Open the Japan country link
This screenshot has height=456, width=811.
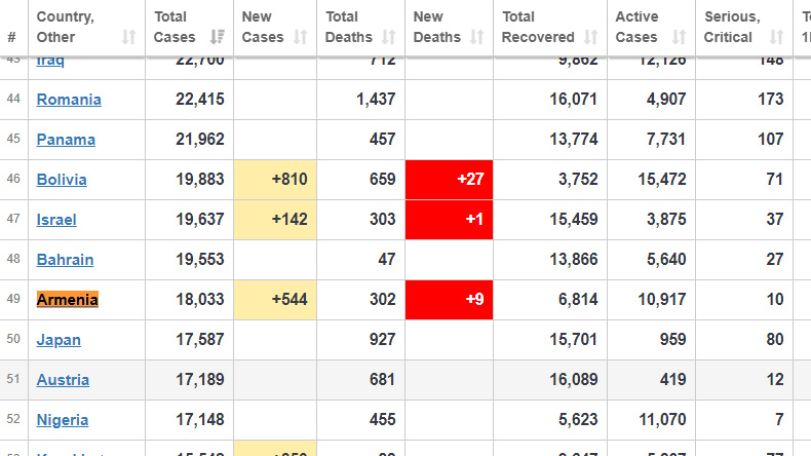pyautogui.click(x=58, y=340)
